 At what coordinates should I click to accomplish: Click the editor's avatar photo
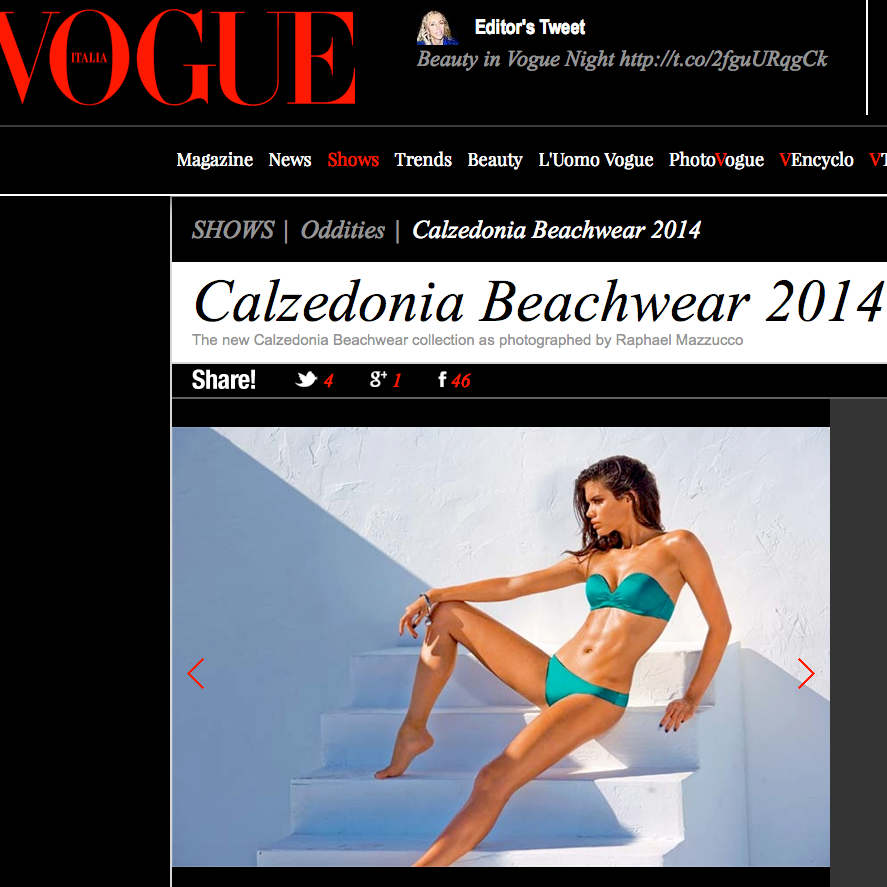(437, 28)
